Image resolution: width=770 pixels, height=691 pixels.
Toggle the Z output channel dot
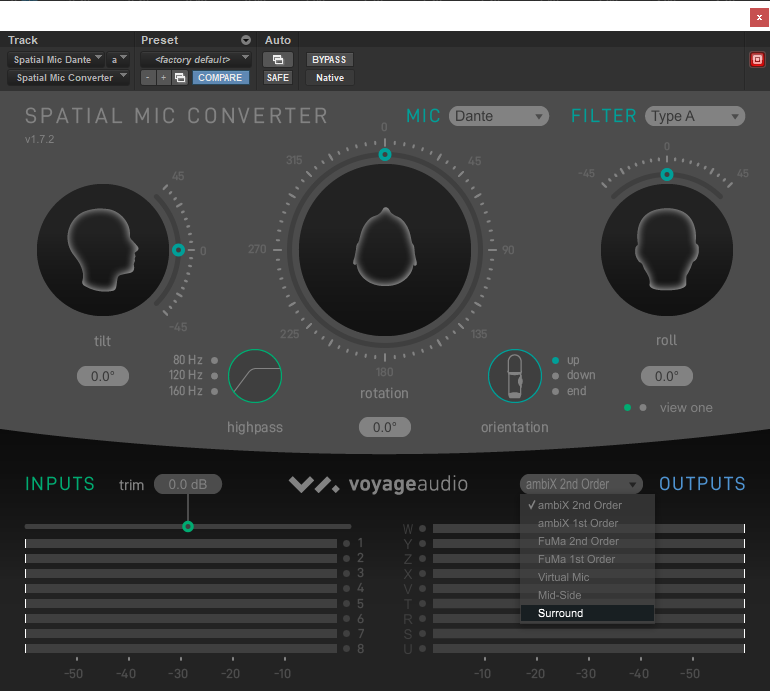(x=423, y=559)
